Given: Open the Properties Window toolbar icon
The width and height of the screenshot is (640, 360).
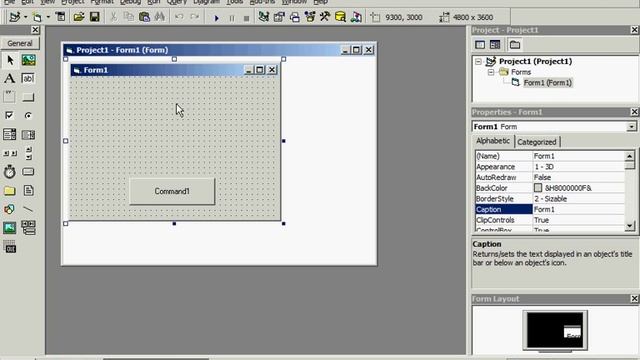Looking at the screenshot, I should (279, 17).
